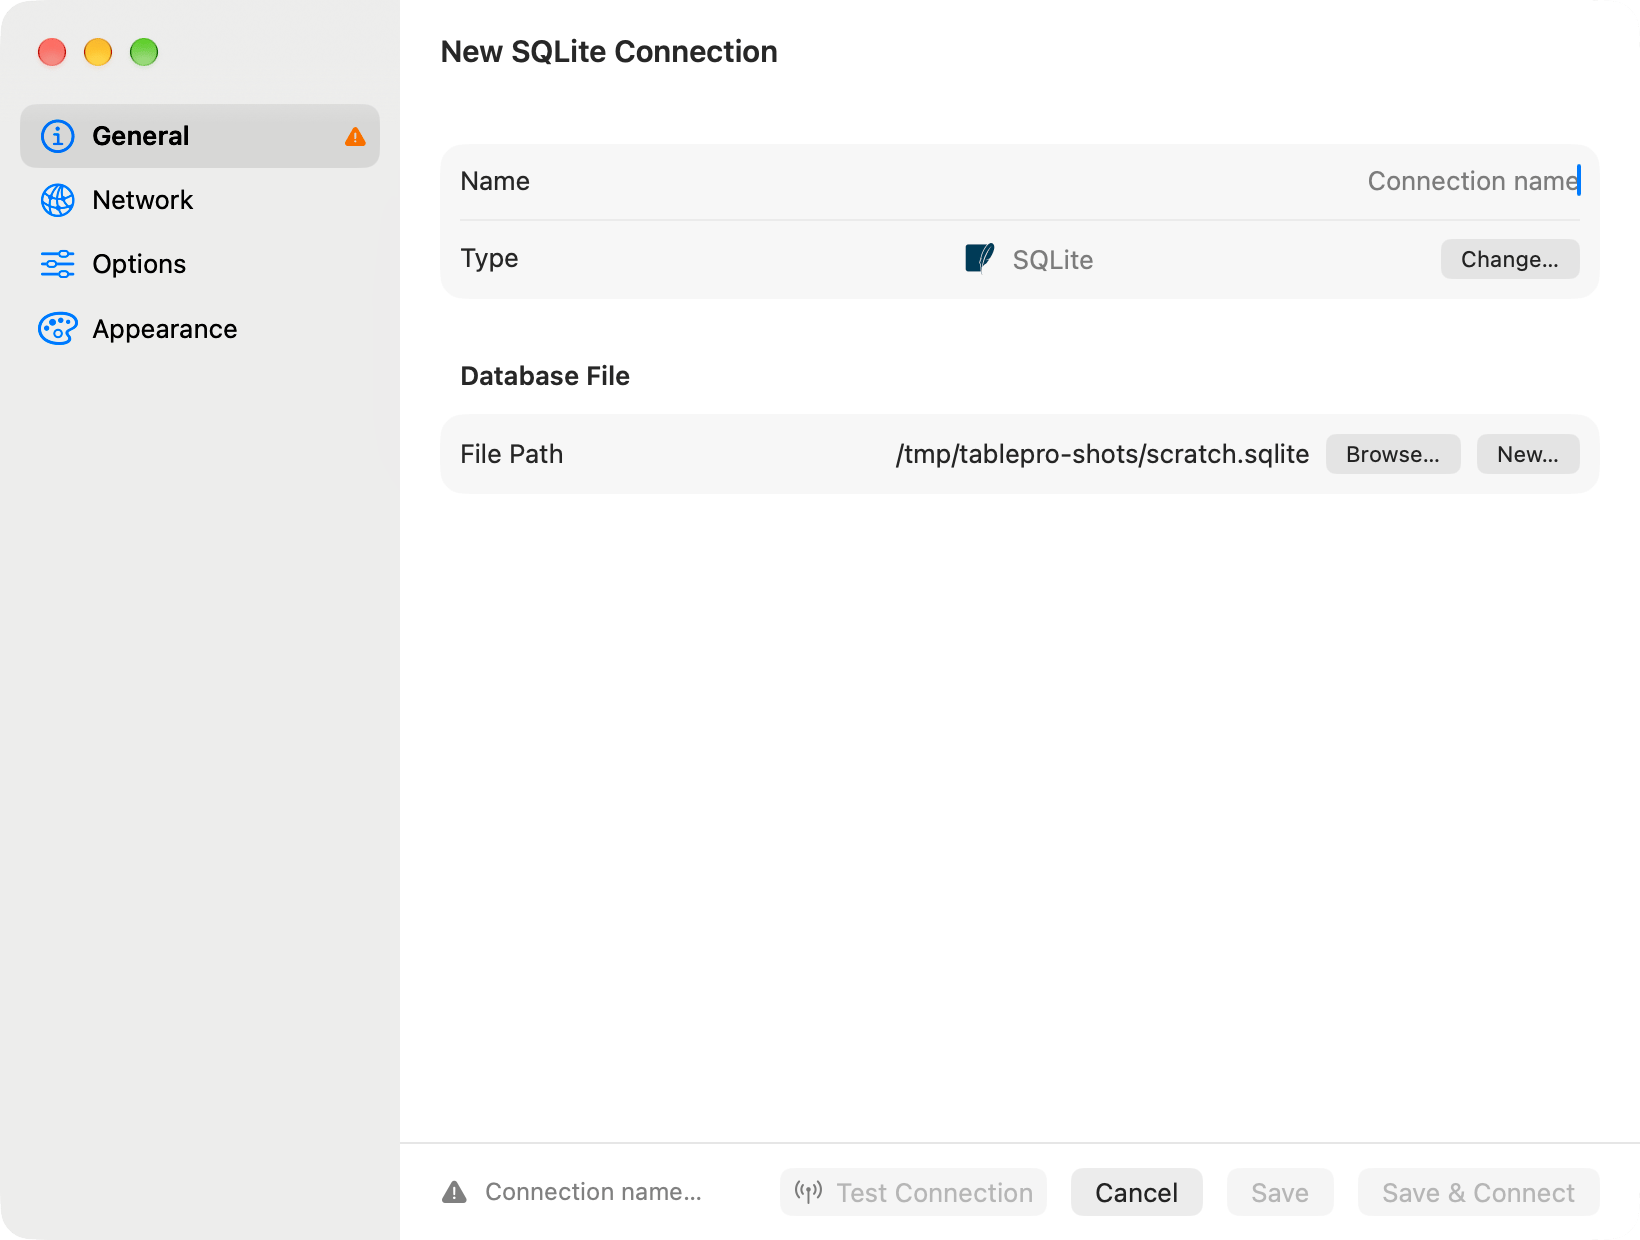1640x1240 pixels.
Task: Open the Options section
Action: (200, 264)
